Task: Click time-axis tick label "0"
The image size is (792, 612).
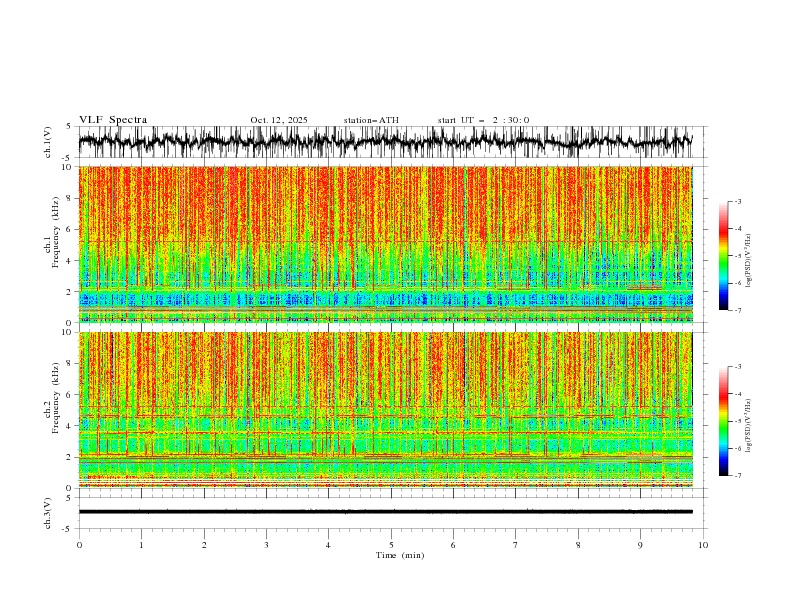Action: (x=79, y=545)
